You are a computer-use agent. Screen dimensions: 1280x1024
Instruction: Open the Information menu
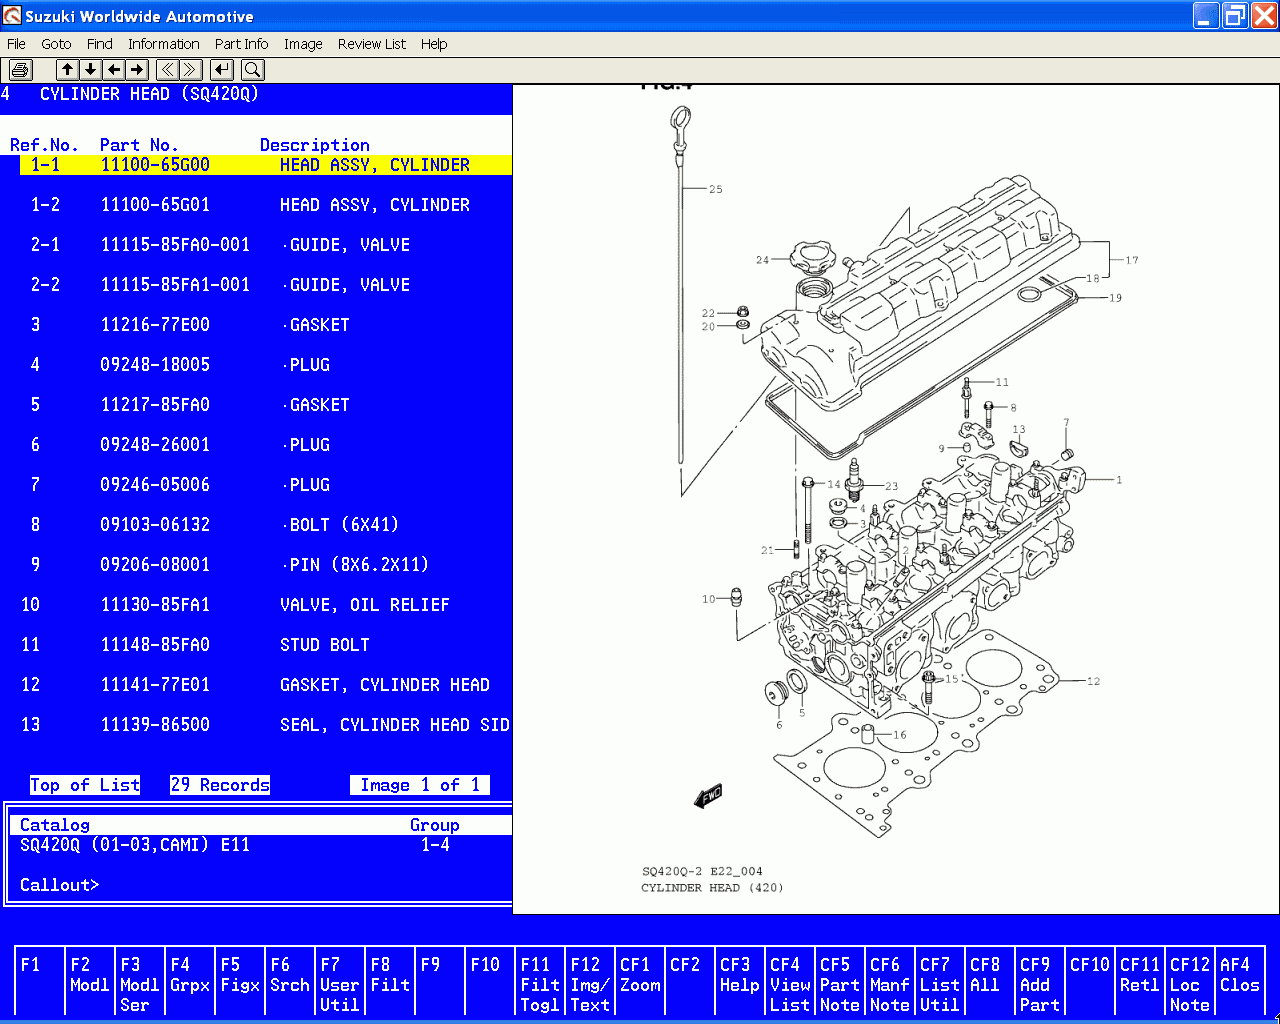pyautogui.click(x=163, y=44)
